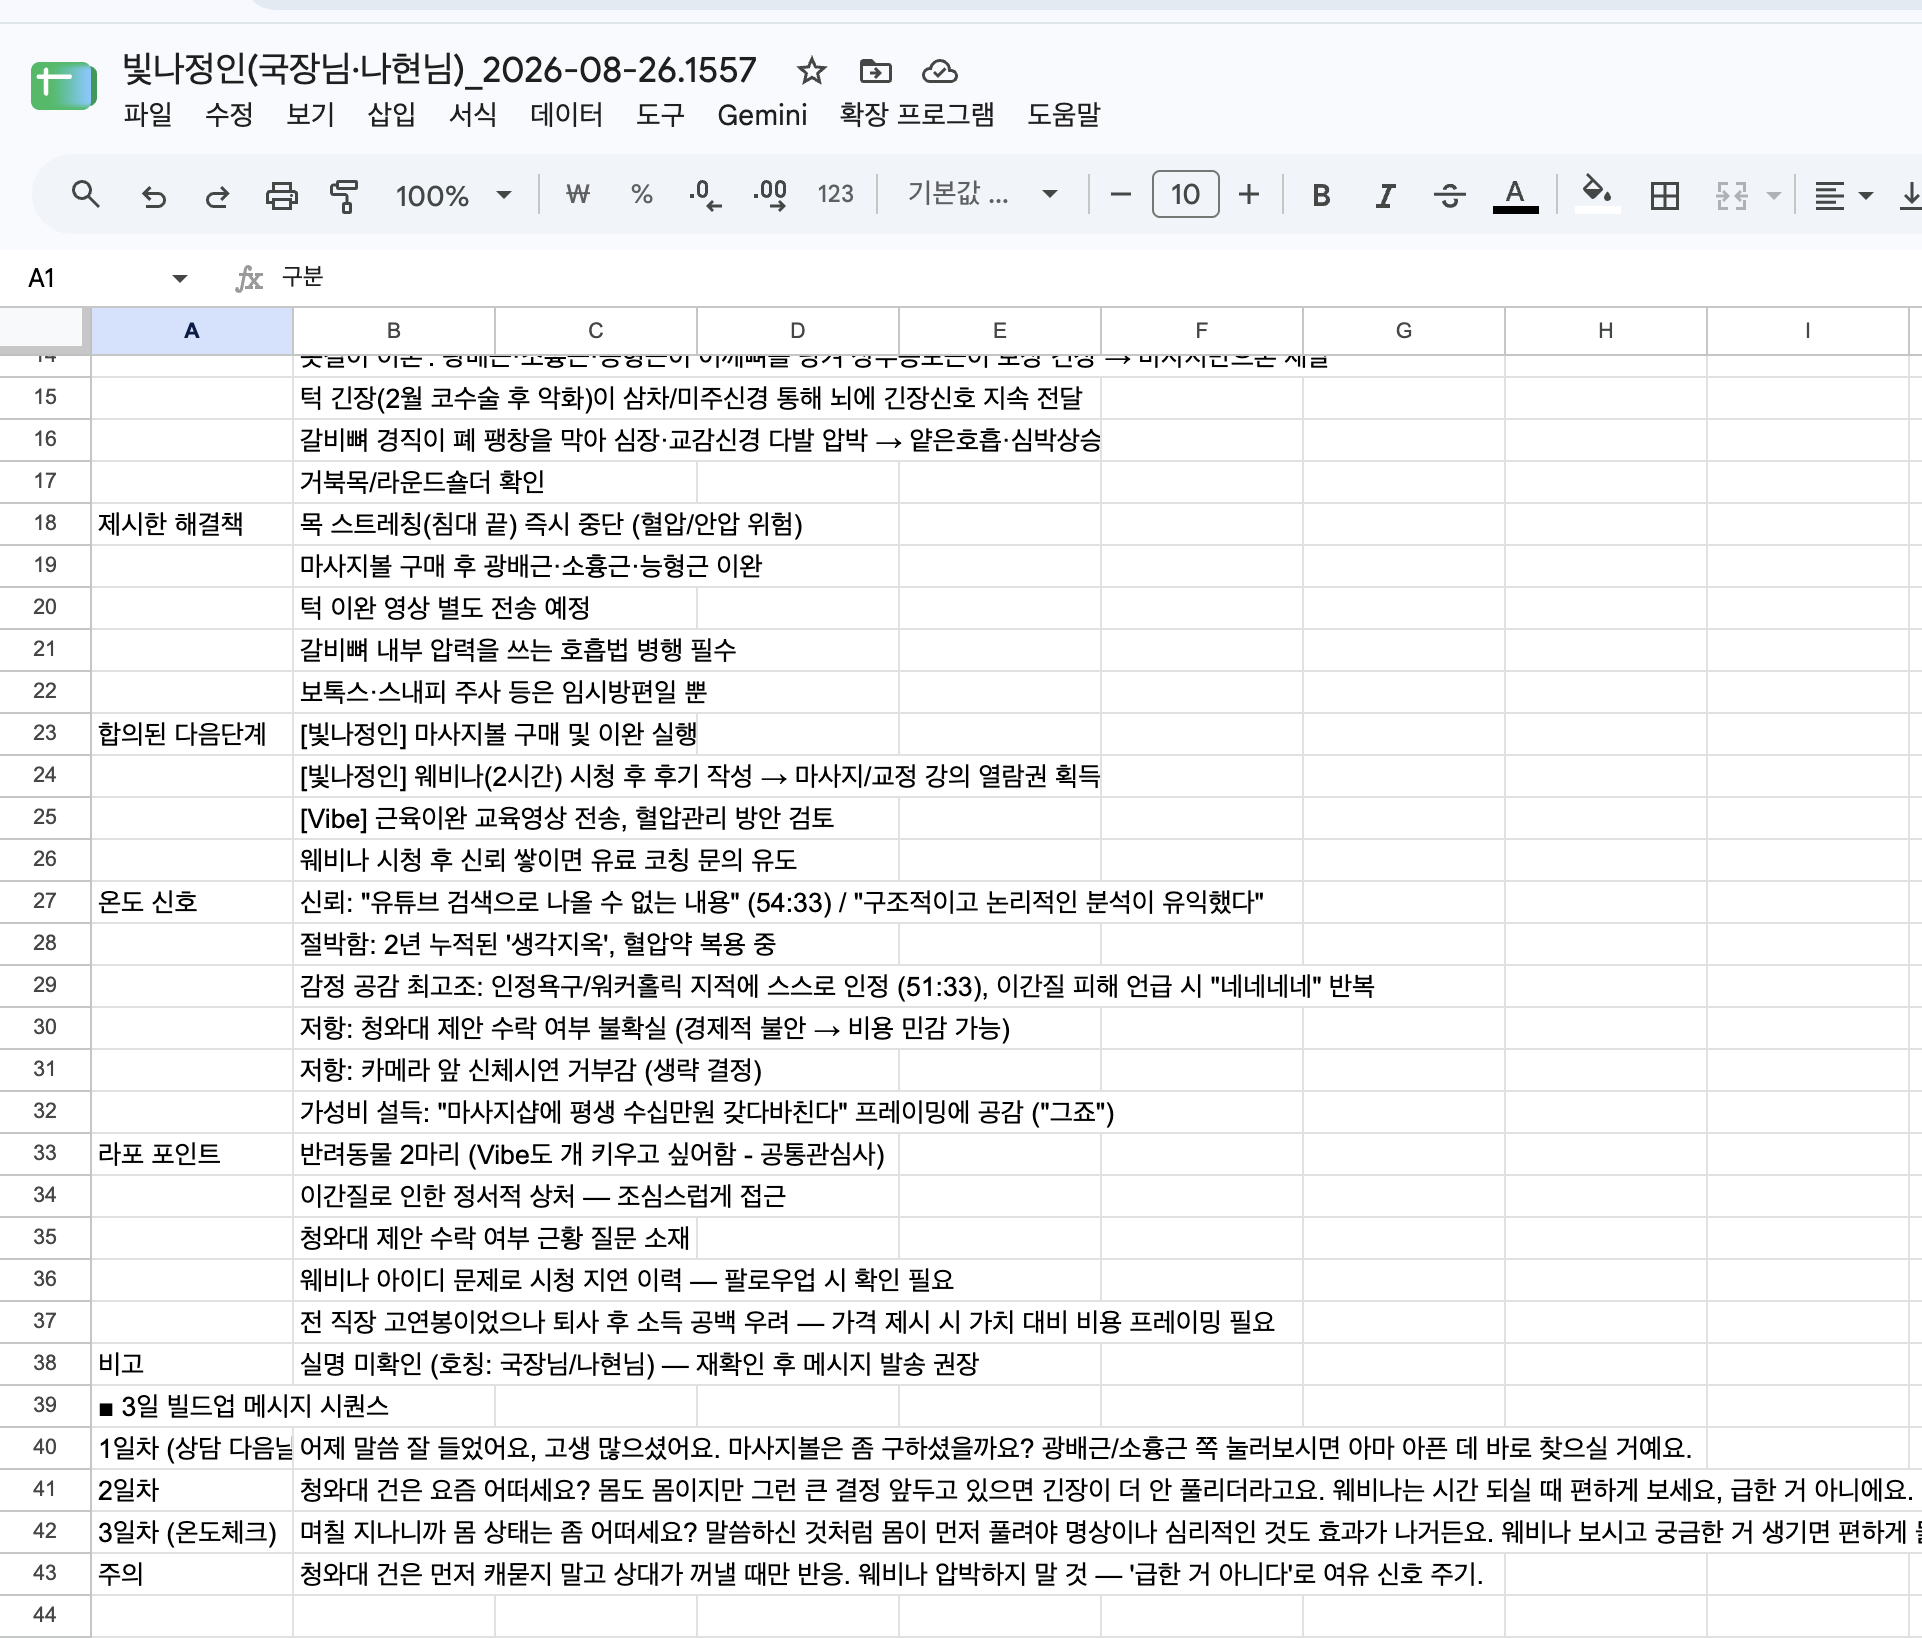Image resolution: width=1922 pixels, height=1638 pixels.
Task: Decrease decimal places
Action: 705,194
